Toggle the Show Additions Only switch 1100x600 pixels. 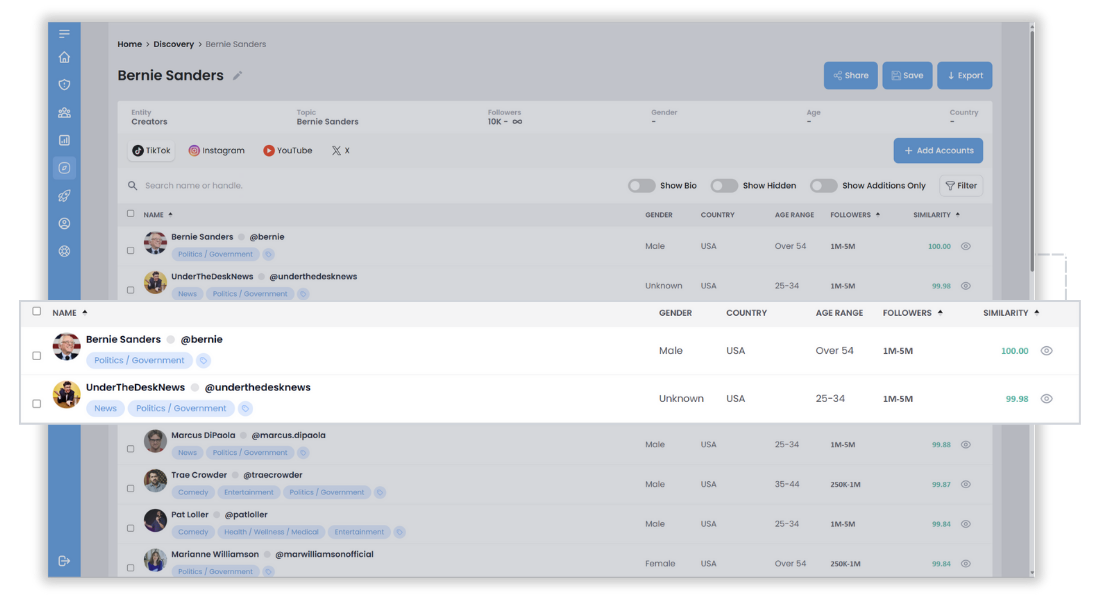pyautogui.click(x=824, y=186)
